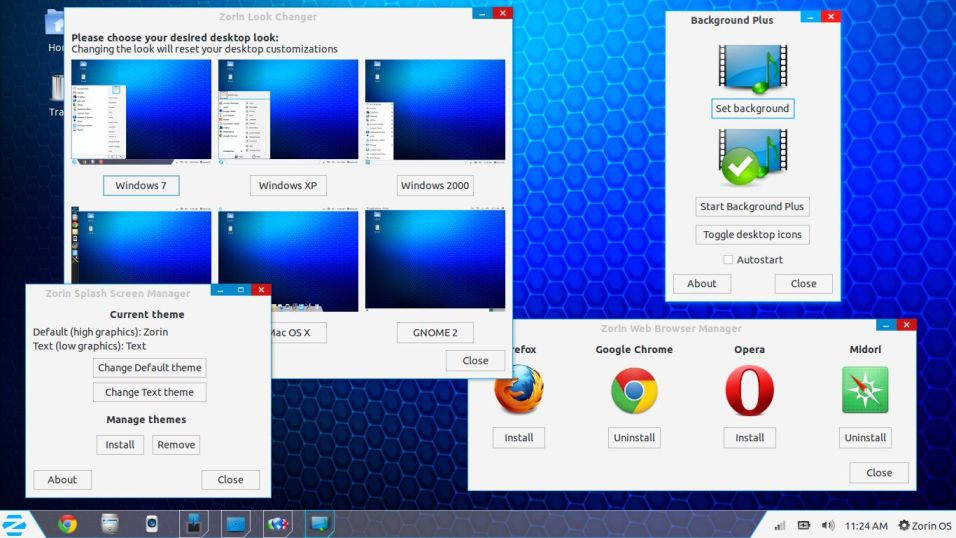Image resolution: width=956 pixels, height=538 pixels.
Task: Click the Firefox logo in Browser Manager
Action: (x=519, y=390)
